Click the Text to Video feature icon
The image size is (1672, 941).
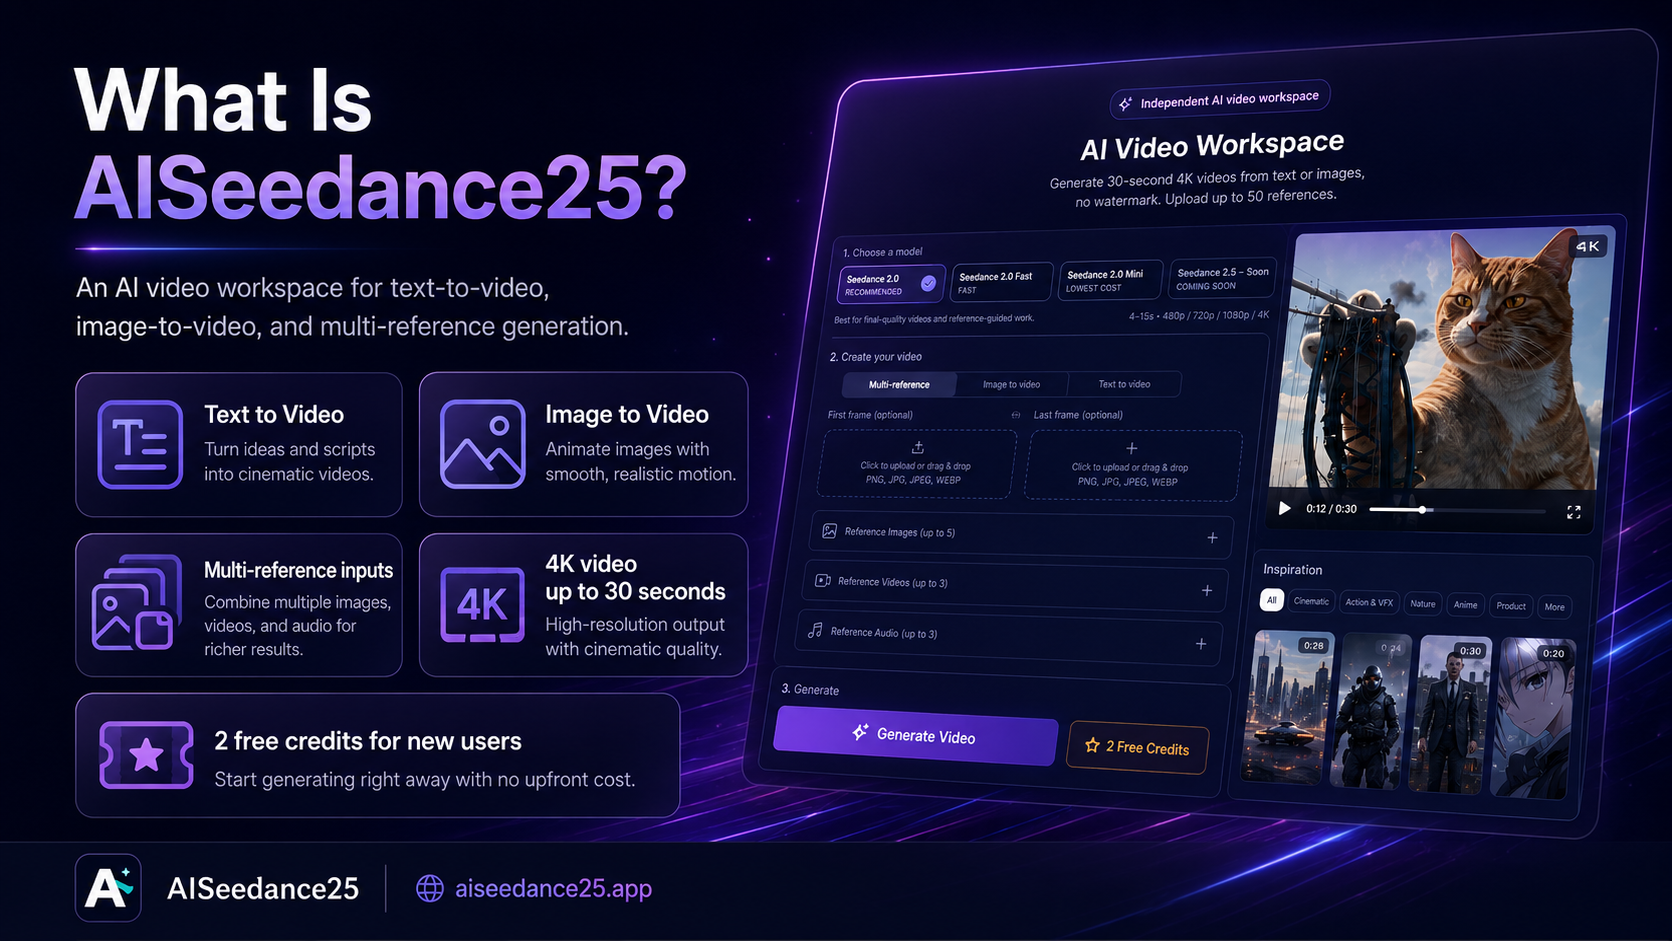140,444
